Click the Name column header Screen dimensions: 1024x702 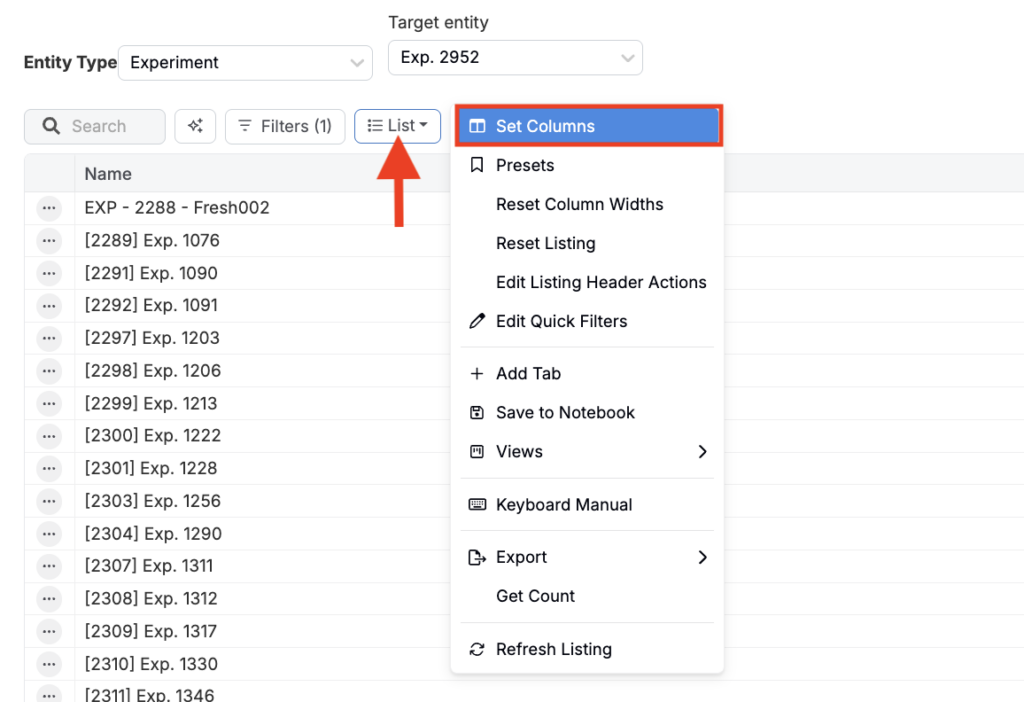click(108, 174)
